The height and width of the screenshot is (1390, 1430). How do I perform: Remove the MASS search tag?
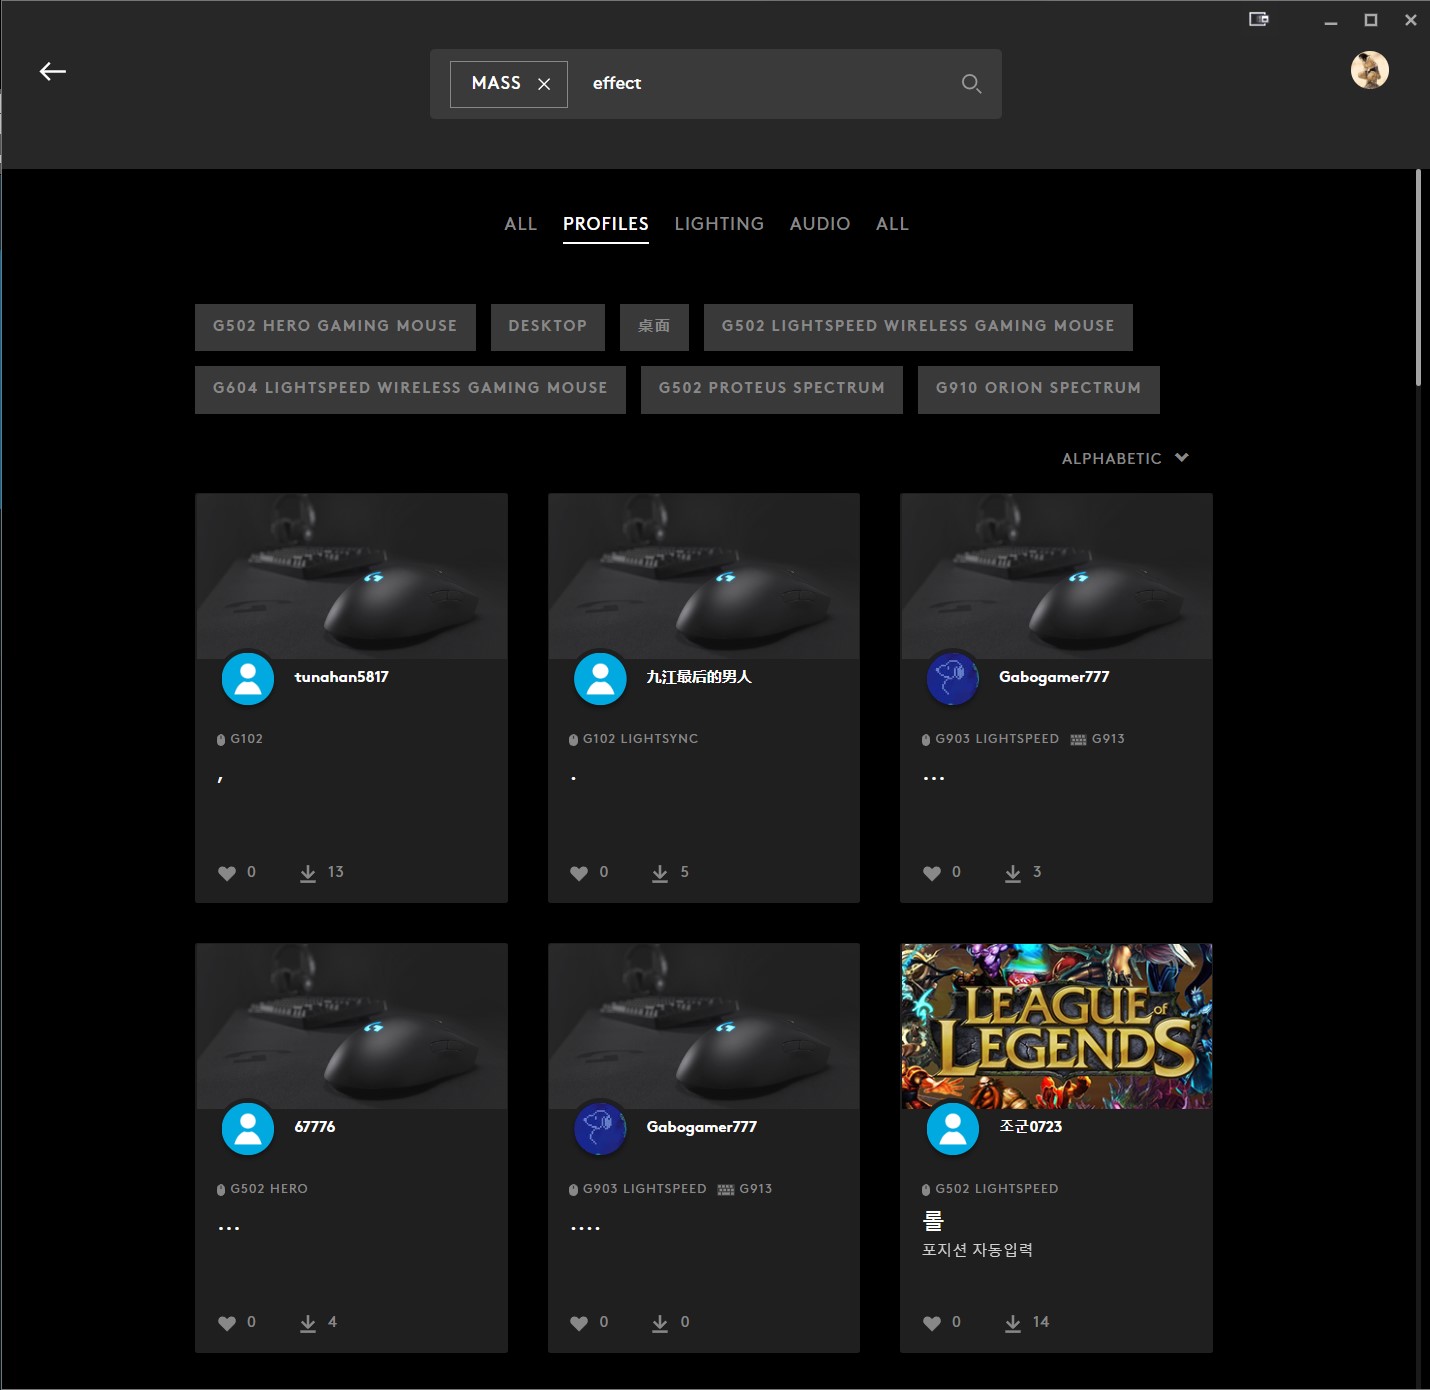pos(545,84)
